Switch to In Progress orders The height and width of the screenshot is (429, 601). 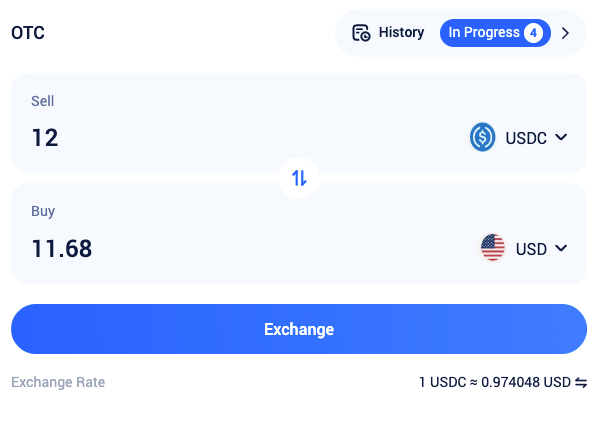(495, 33)
